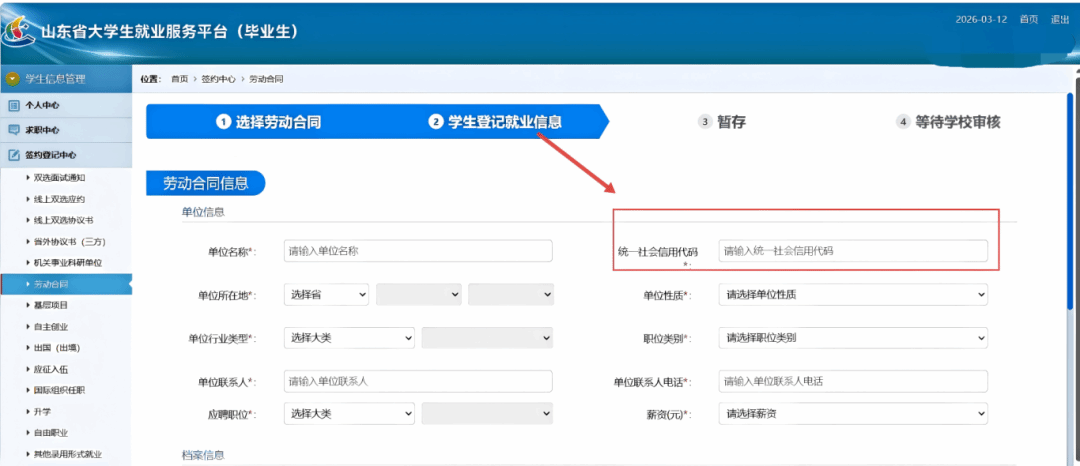Focus the 单位名称 input field

(x=418, y=251)
